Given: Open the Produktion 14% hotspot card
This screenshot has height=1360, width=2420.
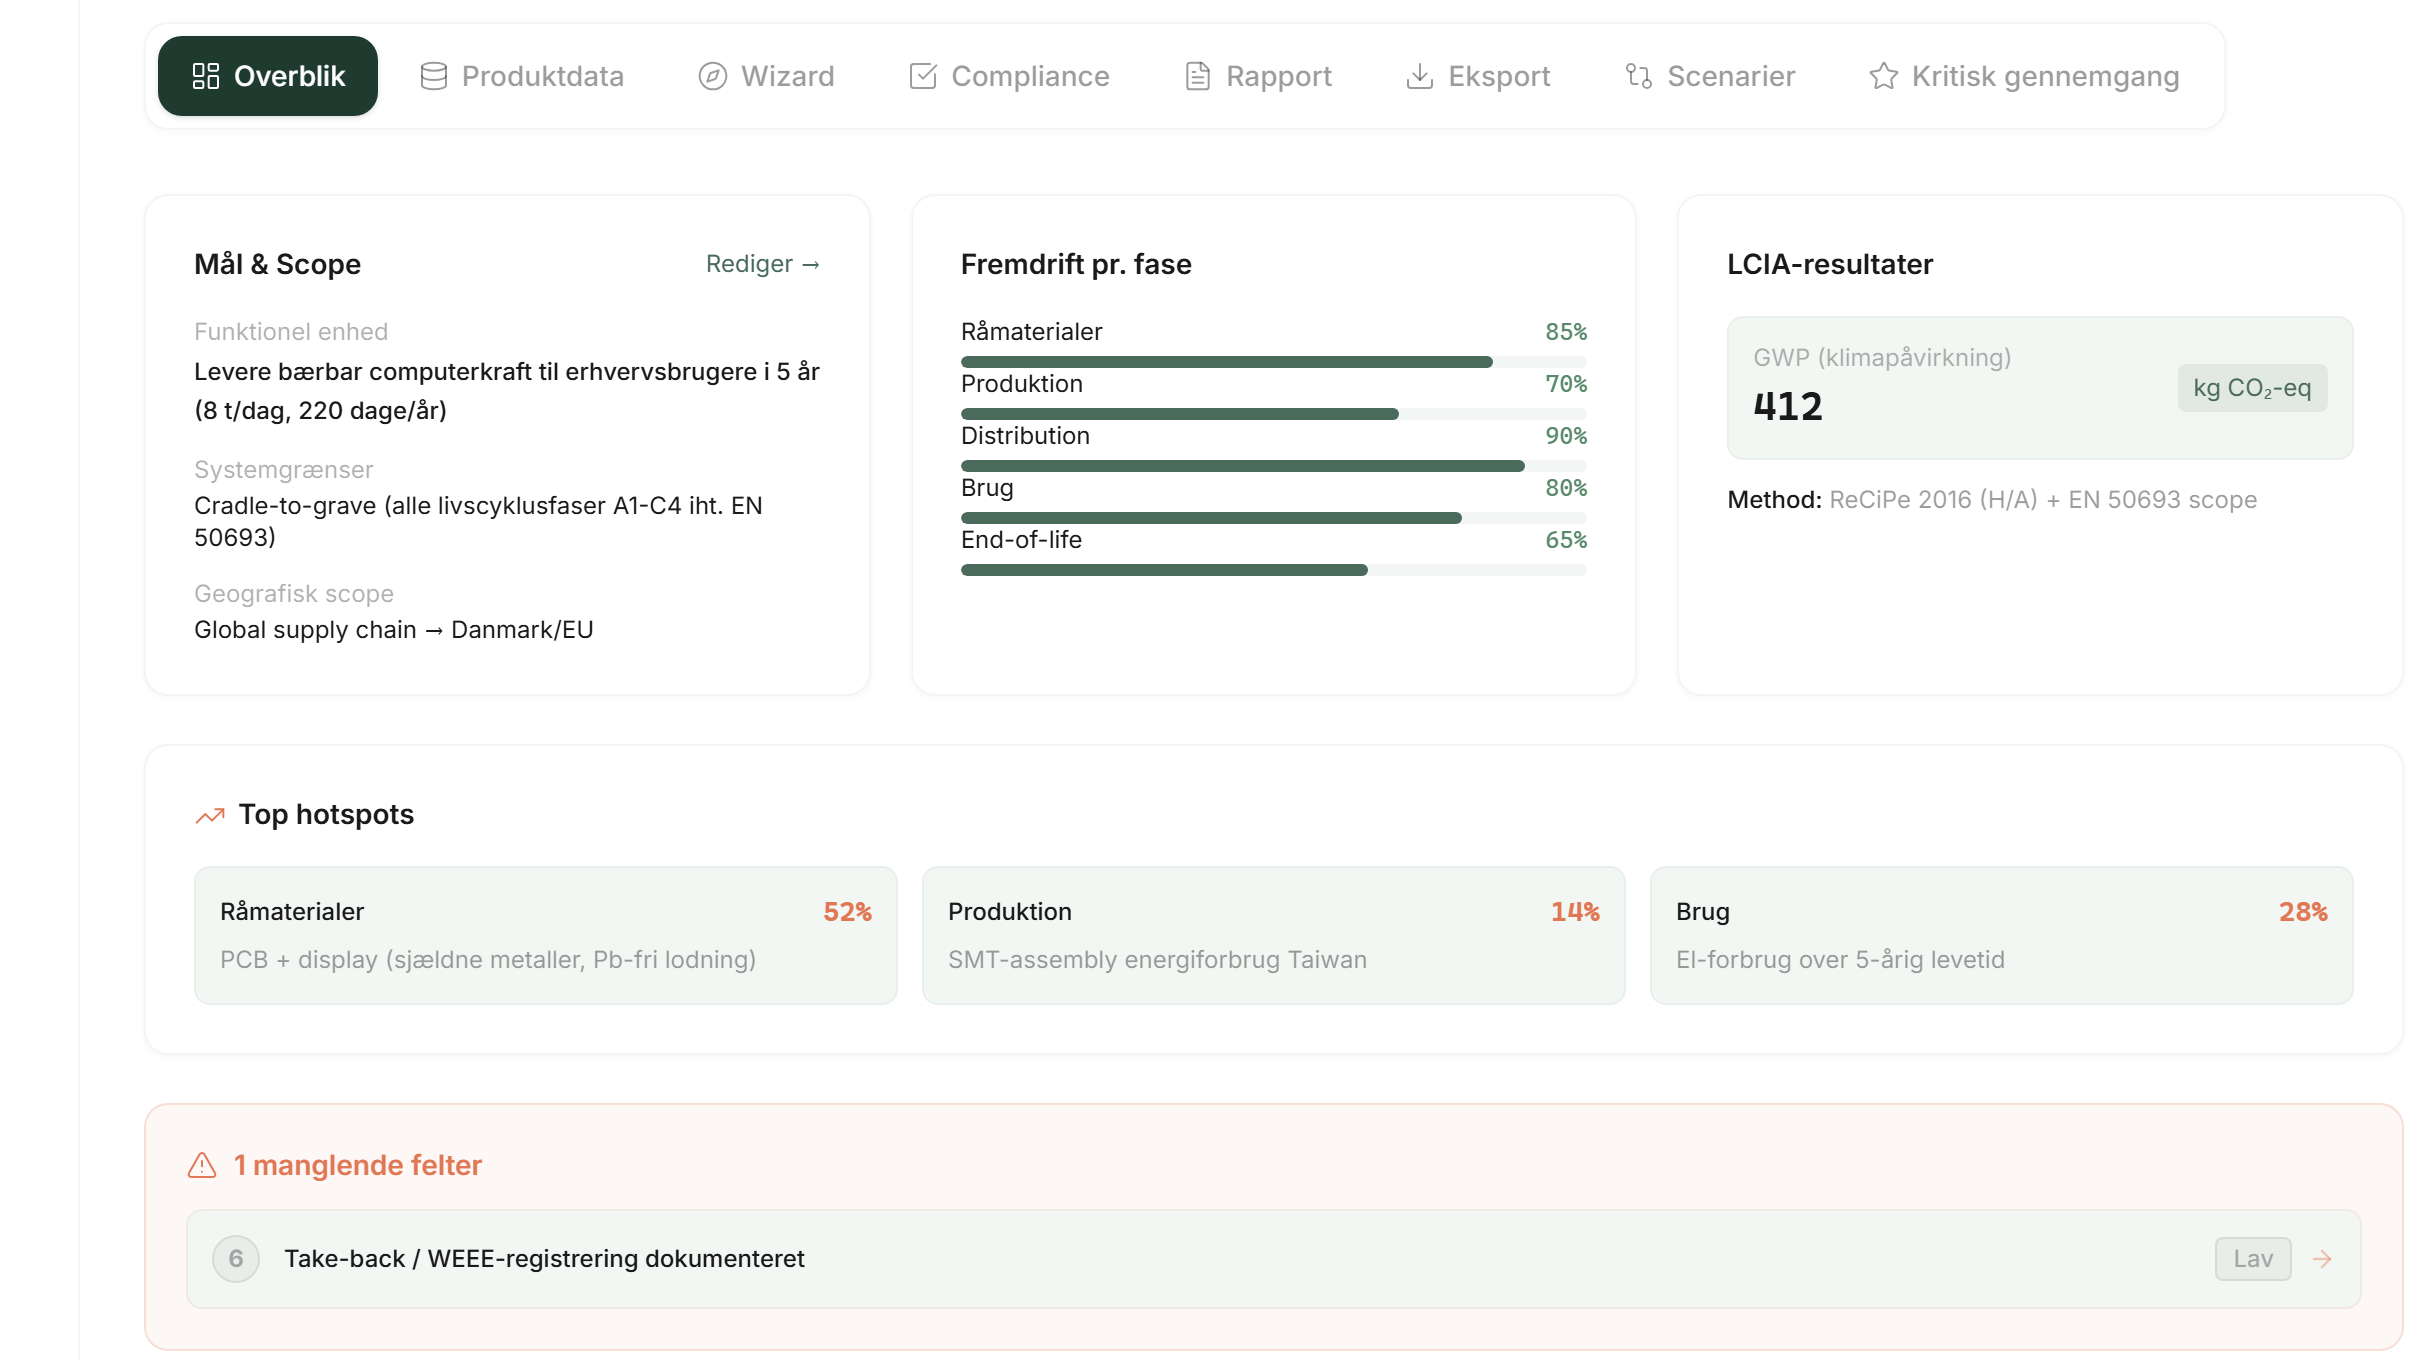Looking at the screenshot, I should pyautogui.click(x=1274, y=935).
